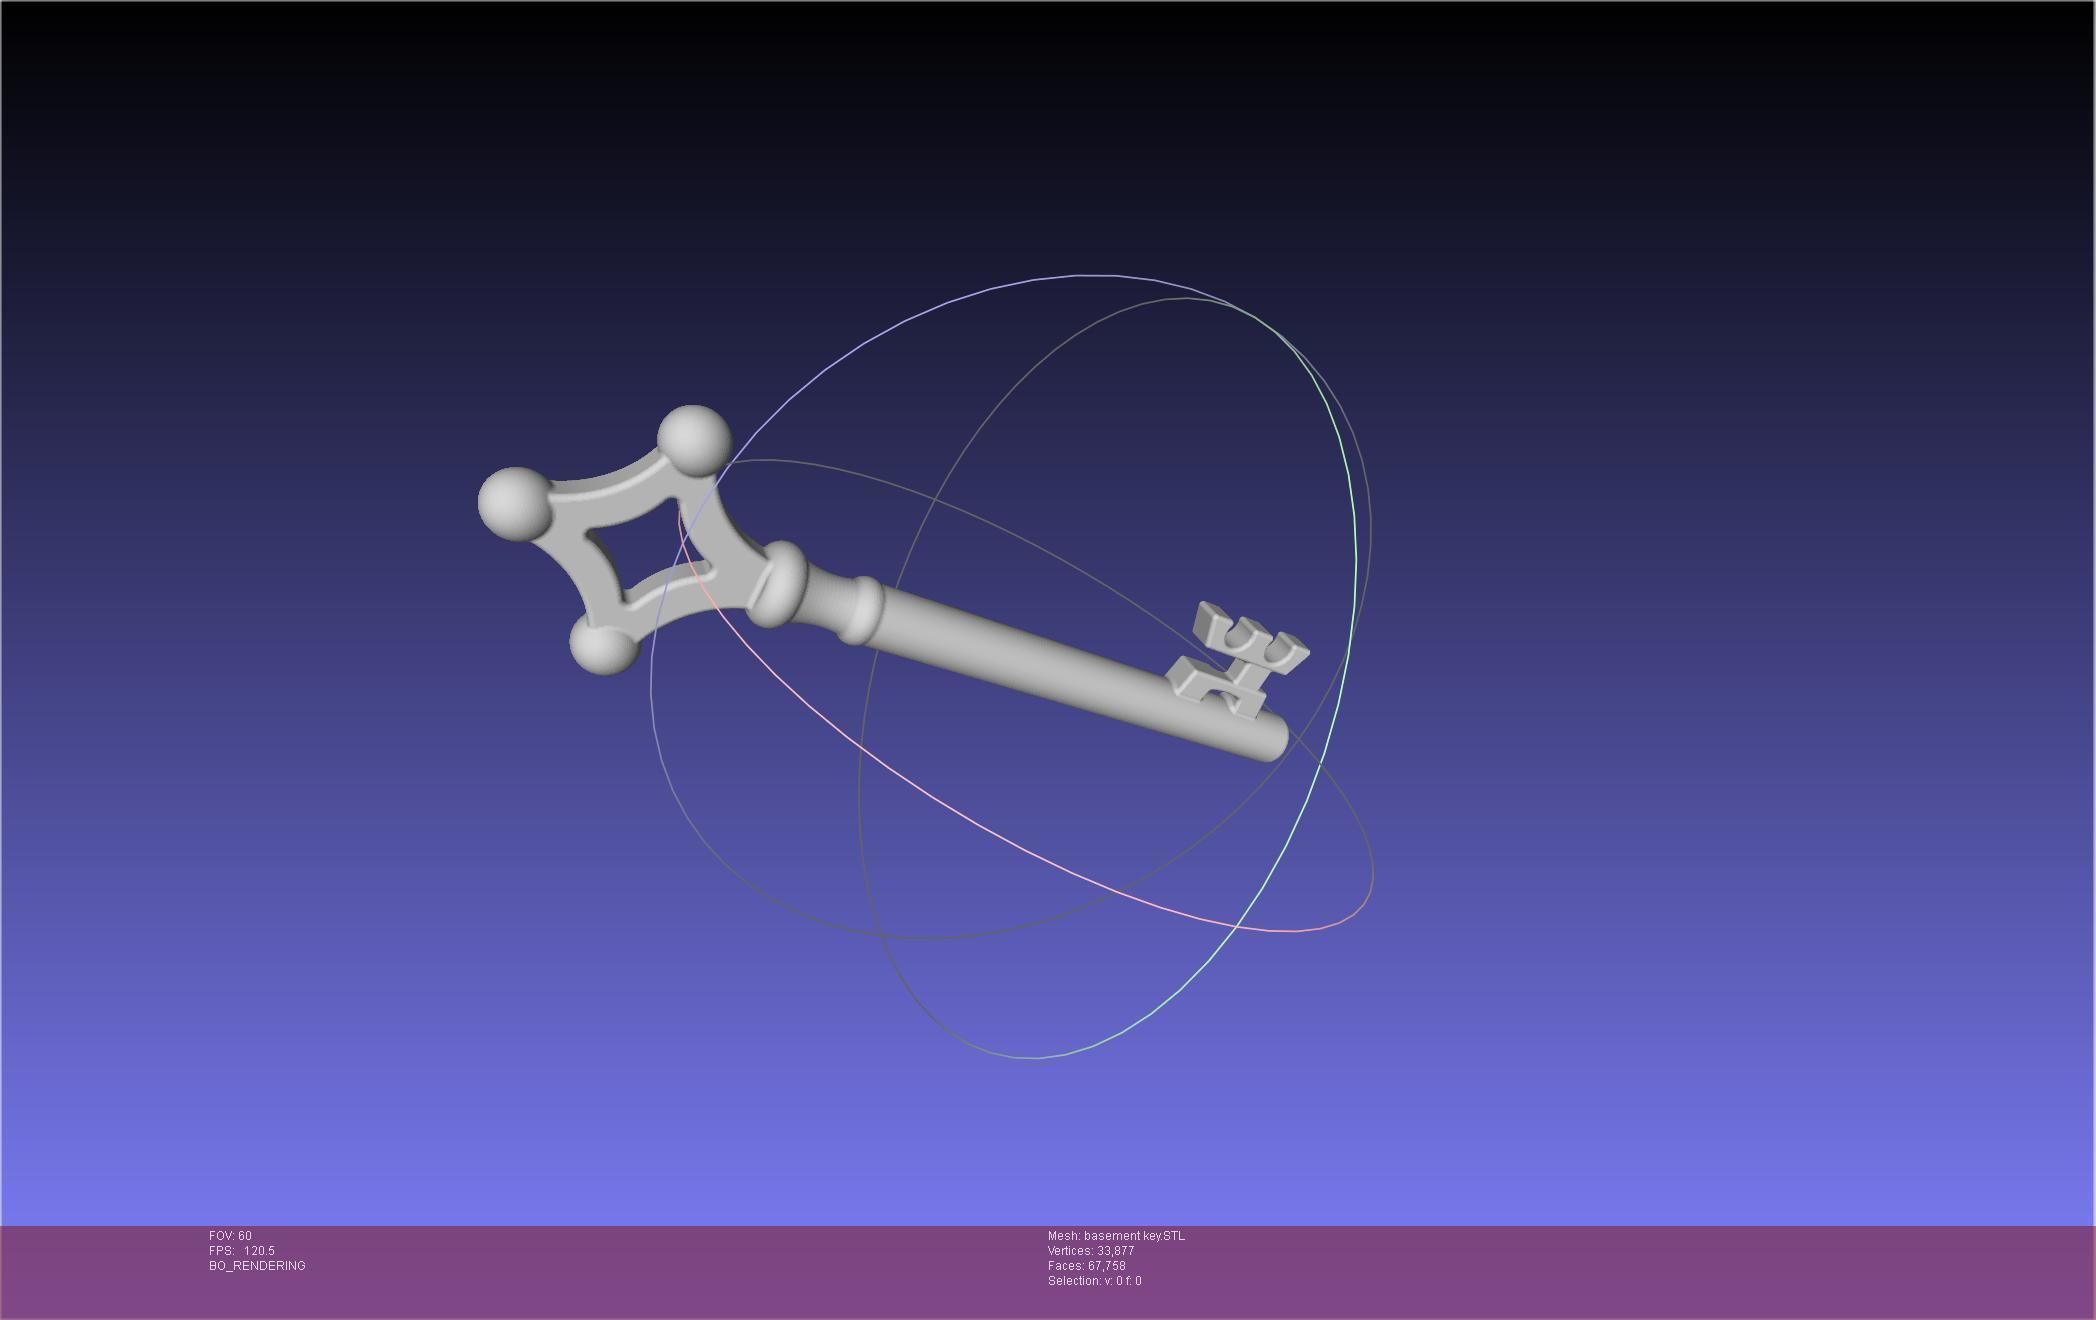Click the BO_RENDERING label
This screenshot has width=2096, height=1320.
(257, 1266)
